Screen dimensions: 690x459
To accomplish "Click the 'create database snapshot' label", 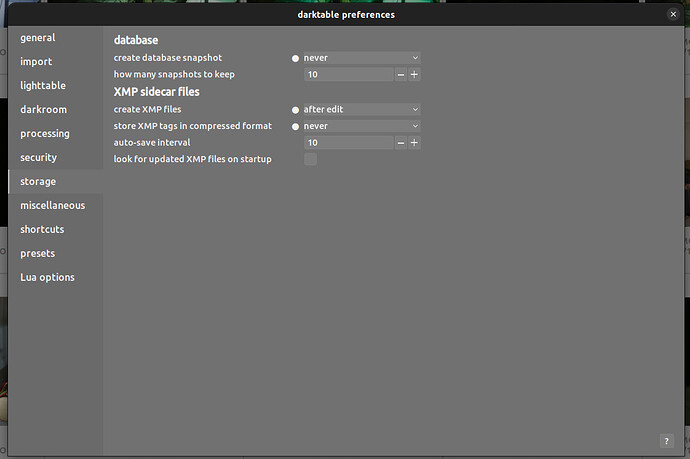I will coord(168,58).
